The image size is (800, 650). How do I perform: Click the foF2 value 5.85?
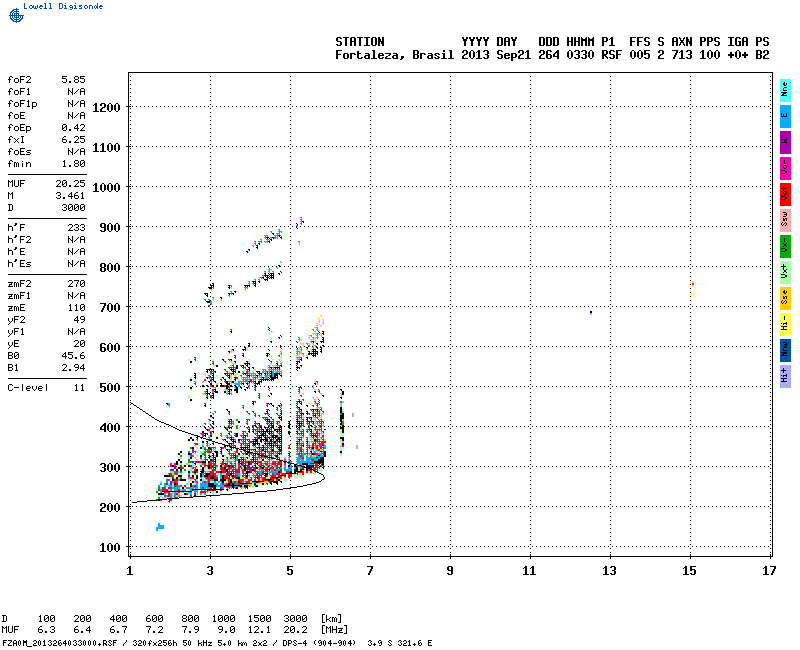coord(73,80)
